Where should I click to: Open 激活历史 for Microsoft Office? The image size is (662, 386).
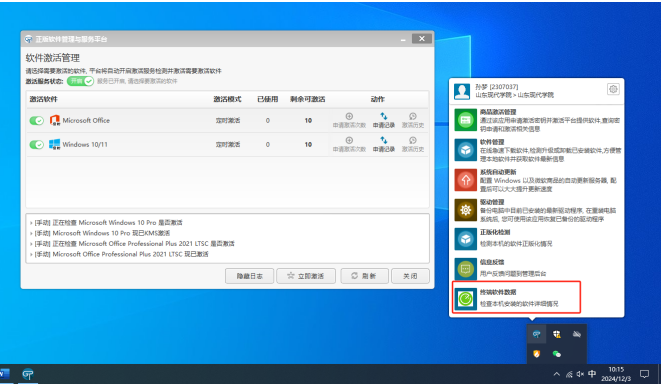point(413,120)
